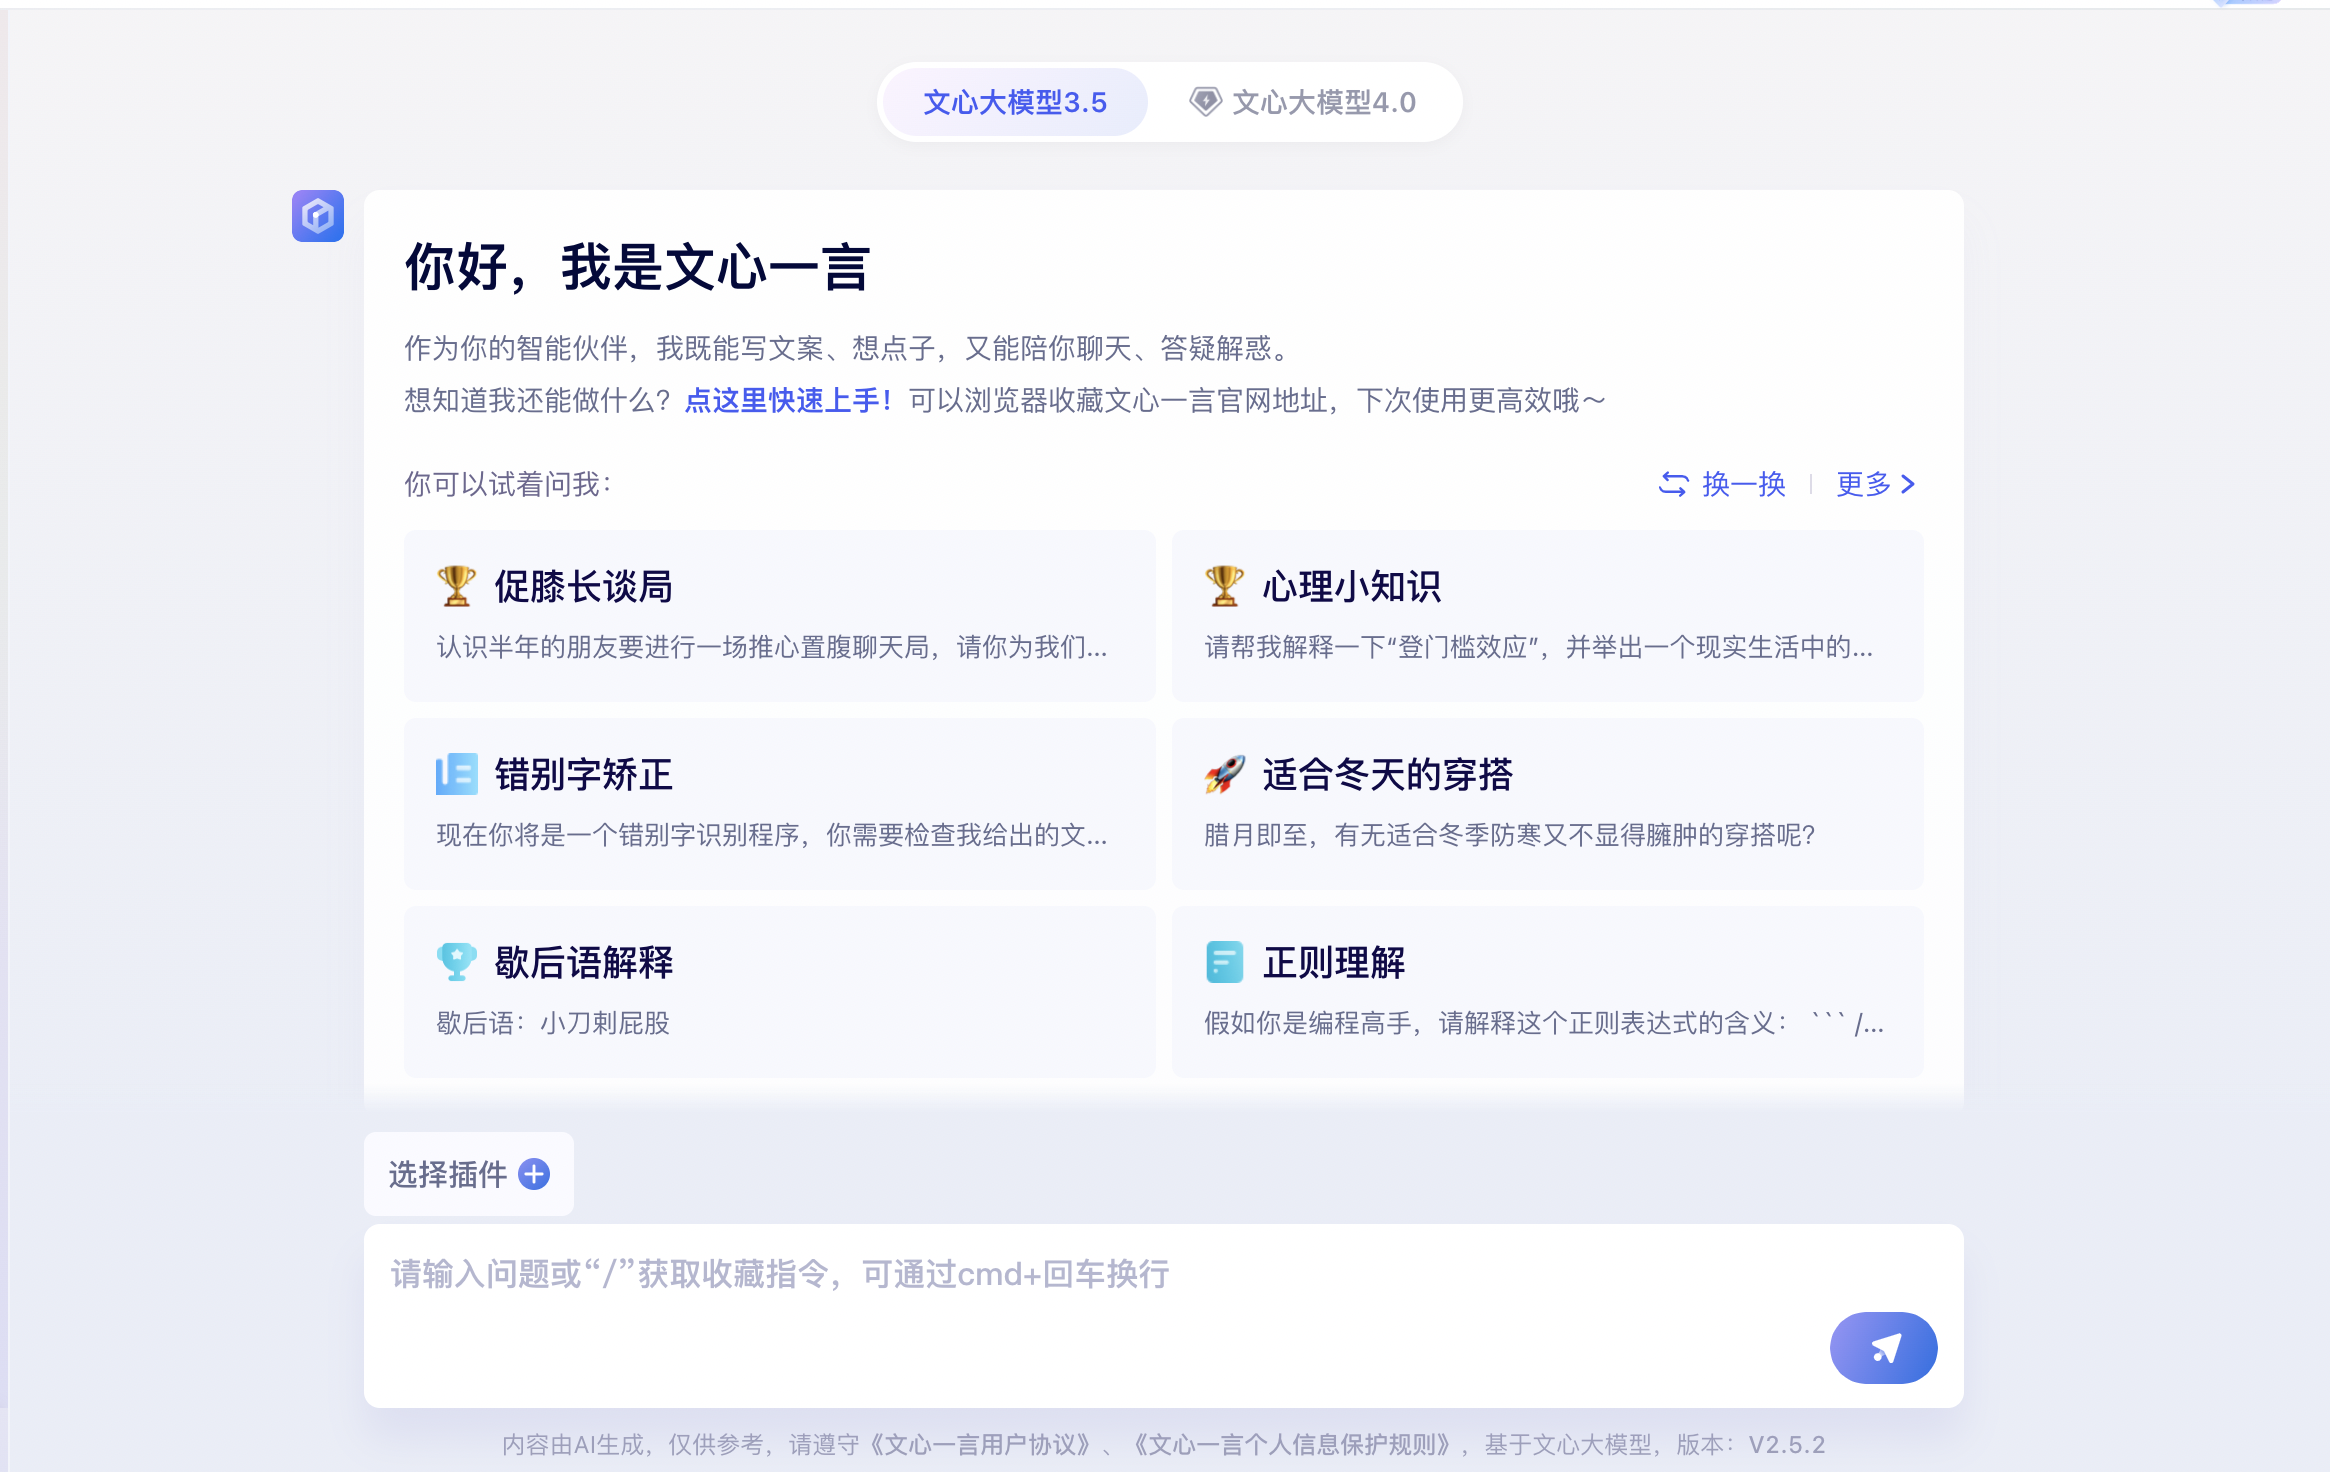The height and width of the screenshot is (1472, 2330).
Task: Click the document icon on 正则理解 card
Action: (x=1225, y=962)
